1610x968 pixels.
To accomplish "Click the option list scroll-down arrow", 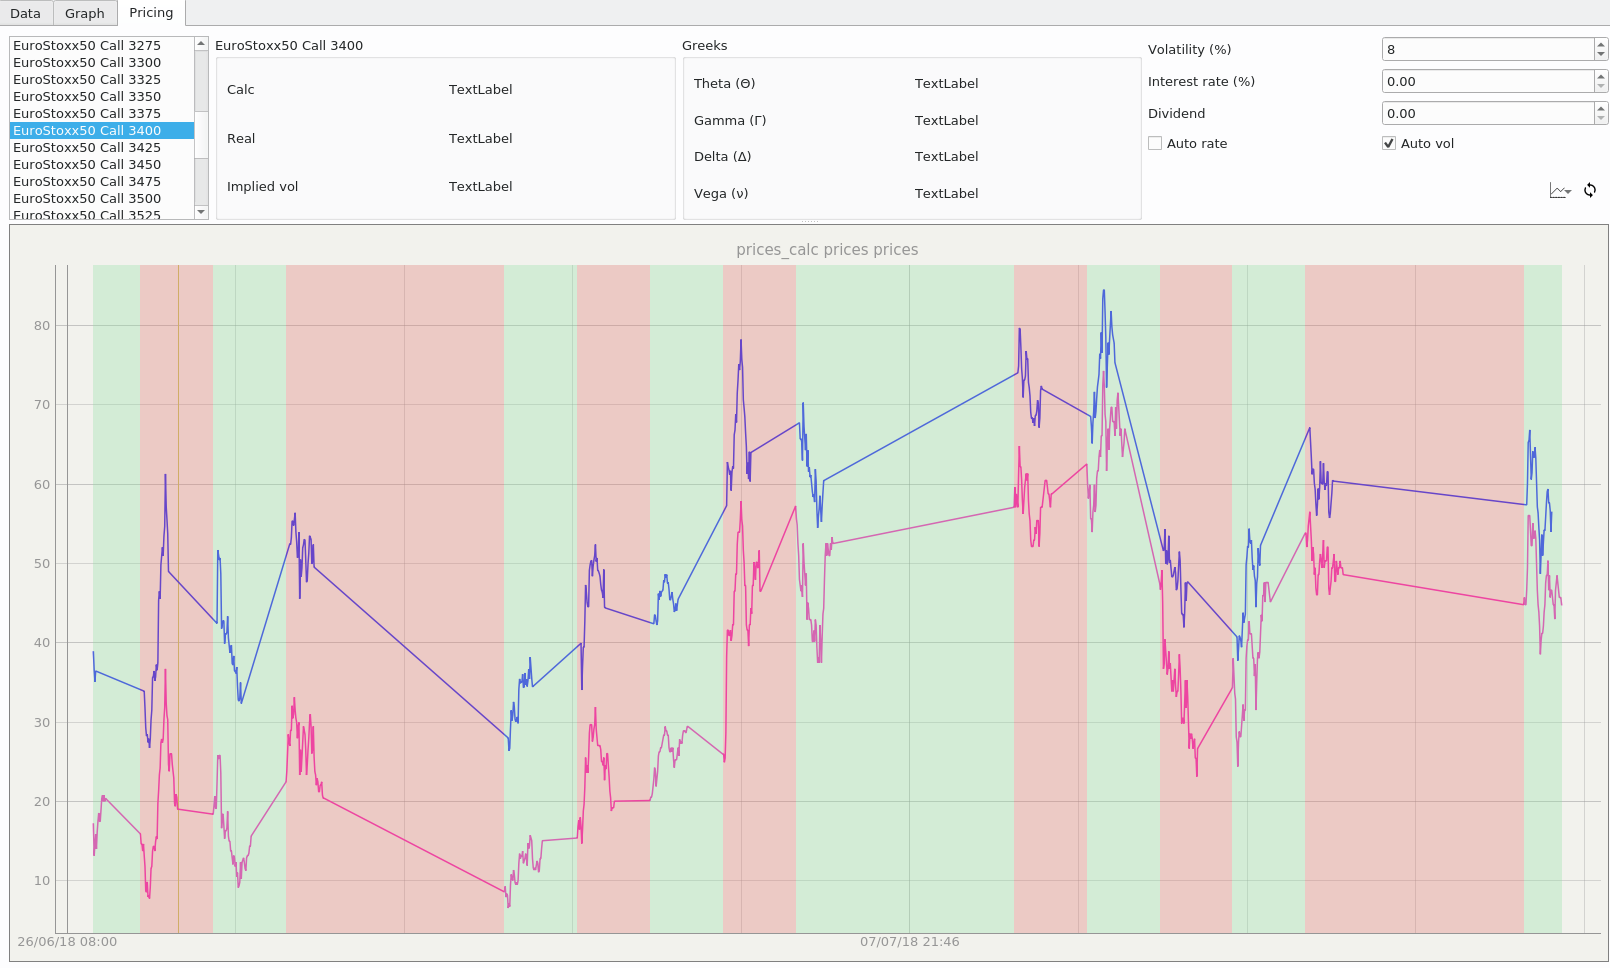I will pyautogui.click(x=201, y=212).
